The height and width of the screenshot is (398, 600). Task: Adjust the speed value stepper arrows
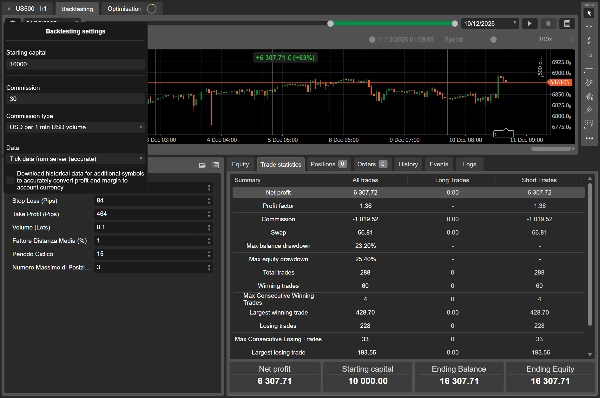(x=572, y=39)
